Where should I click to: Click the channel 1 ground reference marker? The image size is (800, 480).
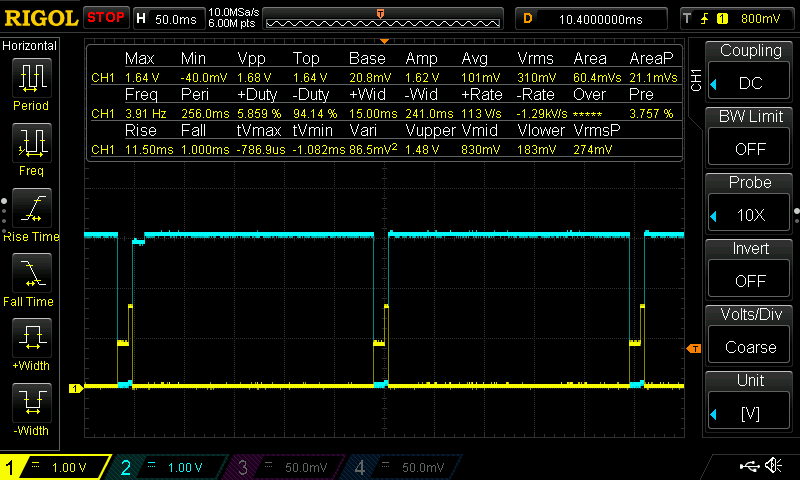coord(76,389)
